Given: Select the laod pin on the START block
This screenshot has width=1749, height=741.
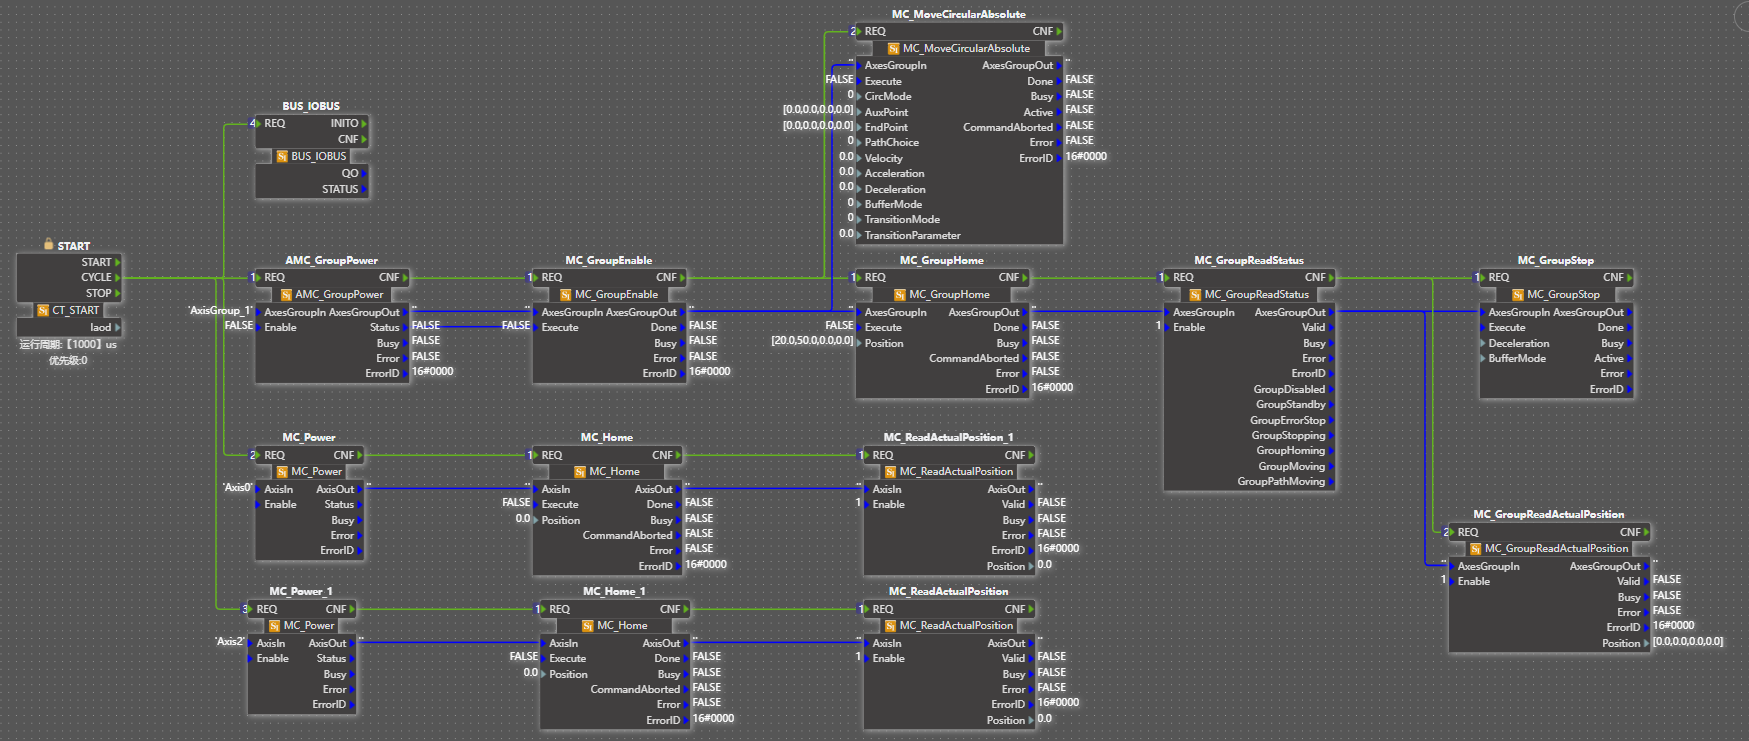Looking at the screenshot, I should (x=105, y=328).
